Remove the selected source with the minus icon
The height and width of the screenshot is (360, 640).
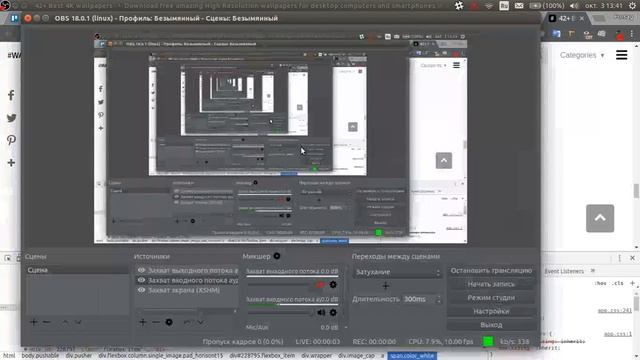tap(156, 322)
